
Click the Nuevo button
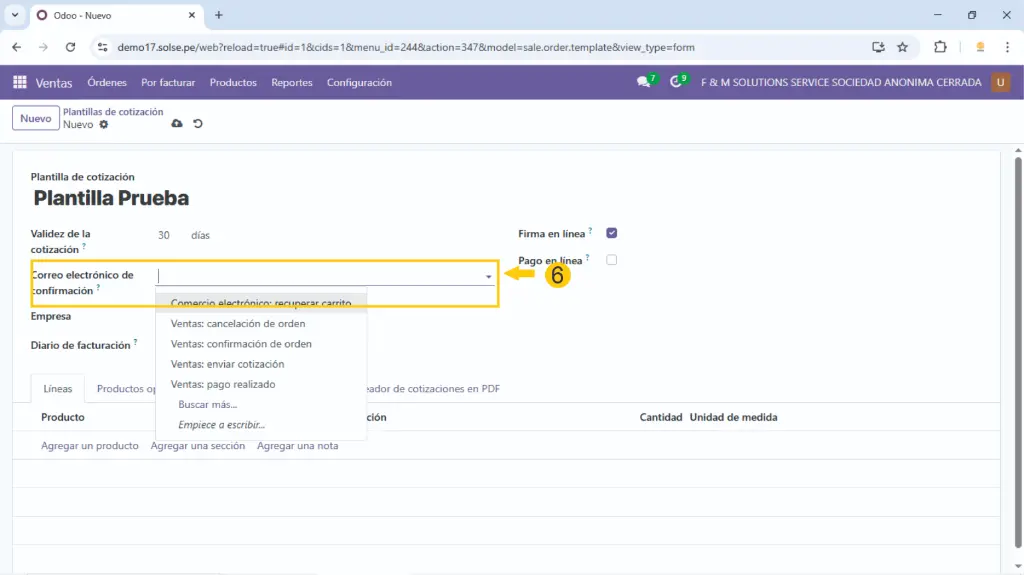[35, 118]
